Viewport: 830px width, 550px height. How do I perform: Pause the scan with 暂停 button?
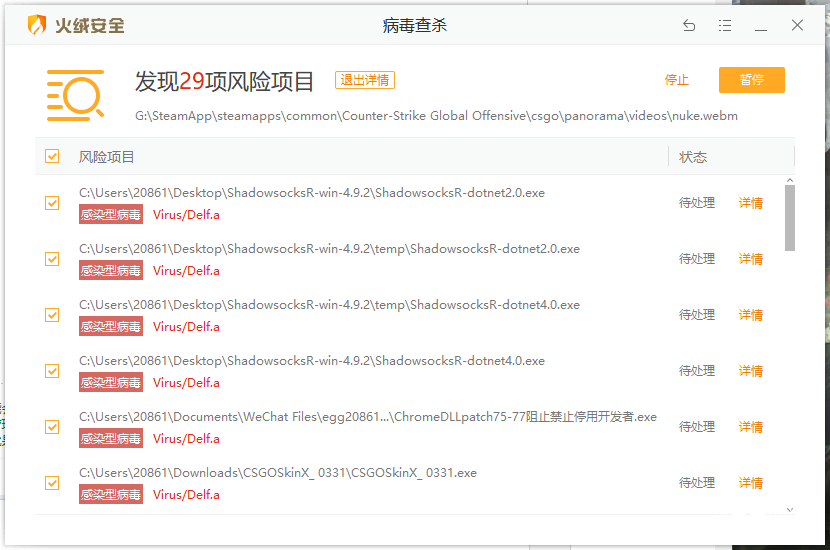point(752,80)
